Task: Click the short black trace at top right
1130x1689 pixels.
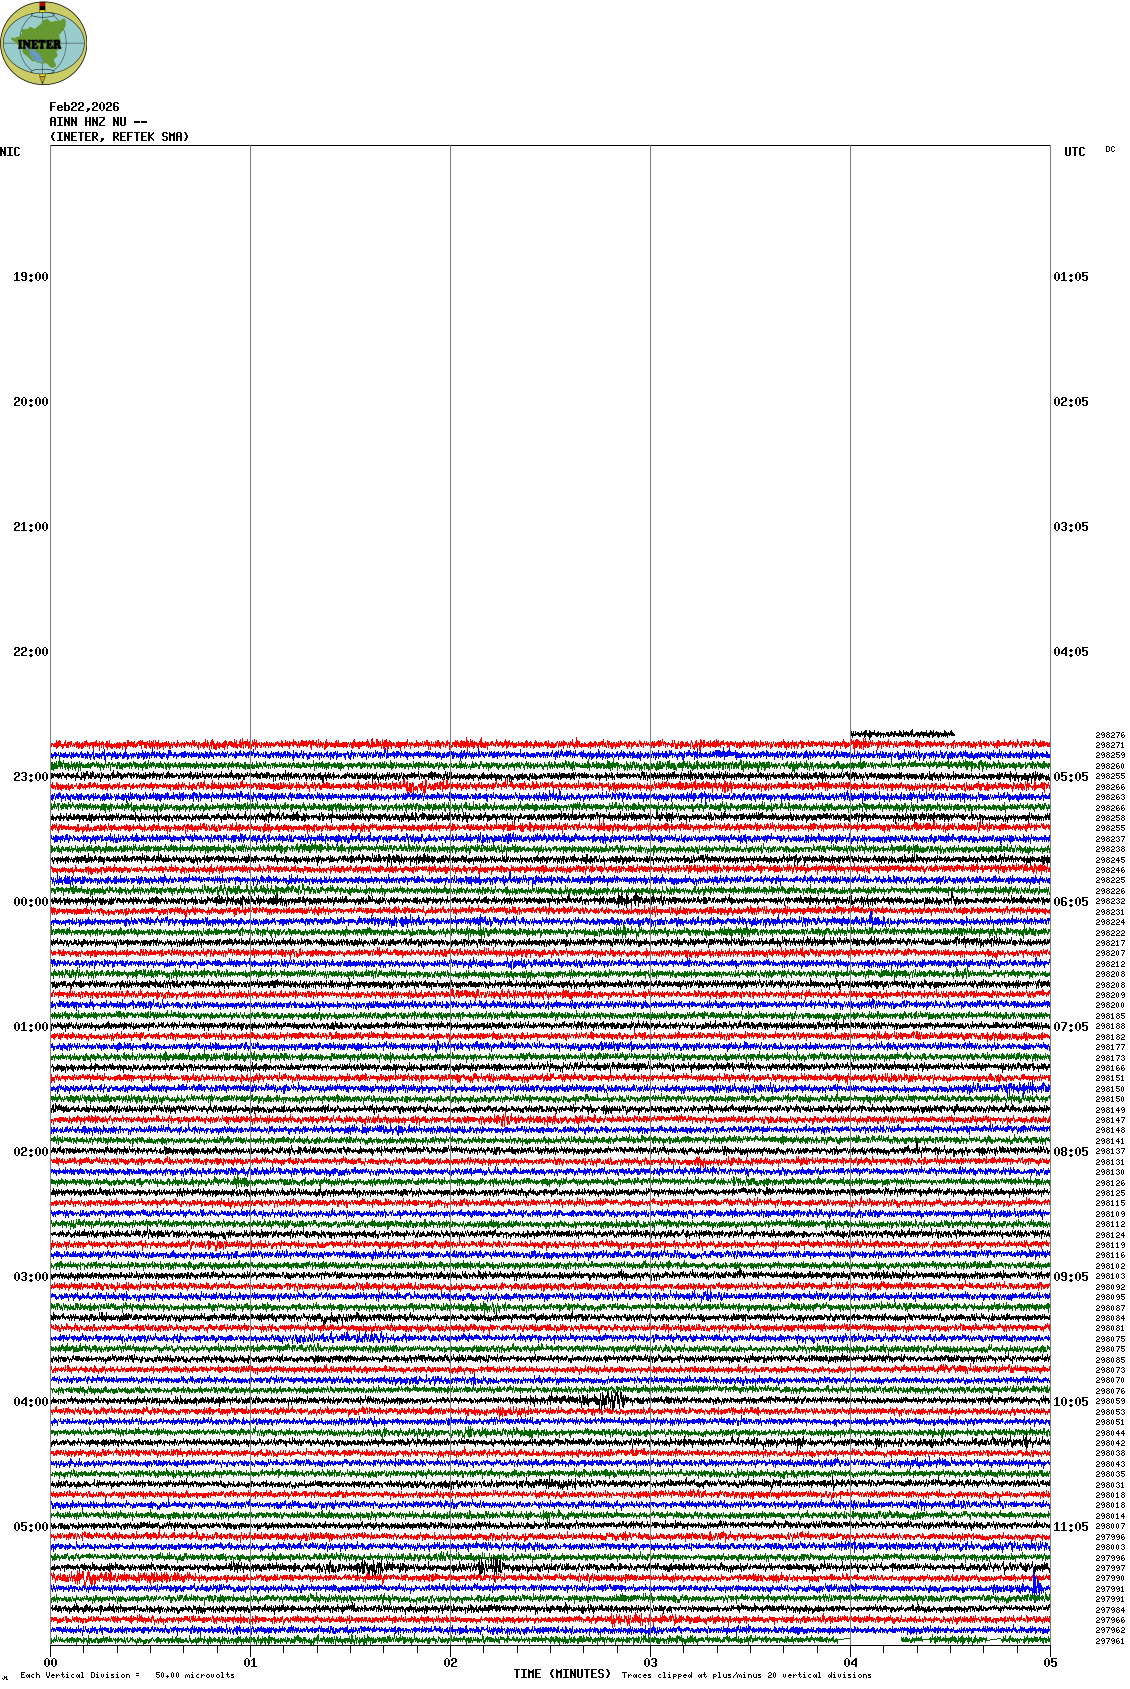Action: pyautogui.click(x=902, y=734)
